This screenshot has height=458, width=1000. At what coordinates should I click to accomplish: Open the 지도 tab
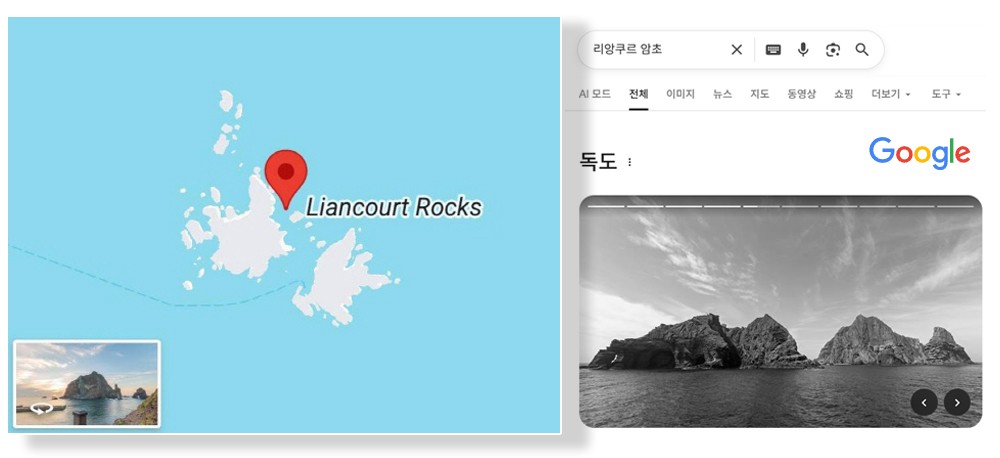point(759,94)
